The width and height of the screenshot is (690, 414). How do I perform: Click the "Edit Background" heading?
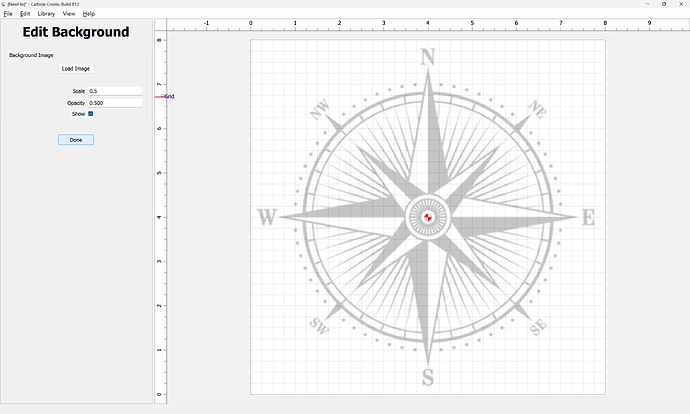click(76, 32)
